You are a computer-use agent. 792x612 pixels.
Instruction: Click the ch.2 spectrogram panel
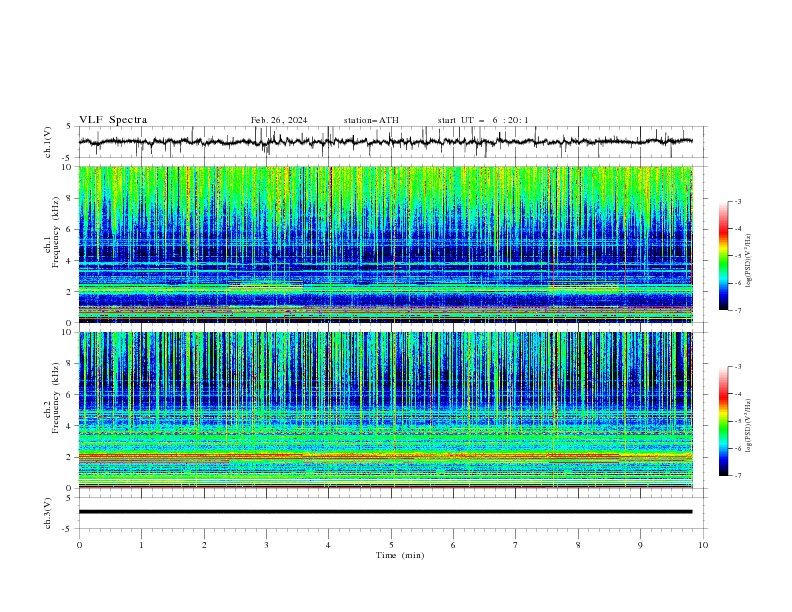click(x=385, y=410)
